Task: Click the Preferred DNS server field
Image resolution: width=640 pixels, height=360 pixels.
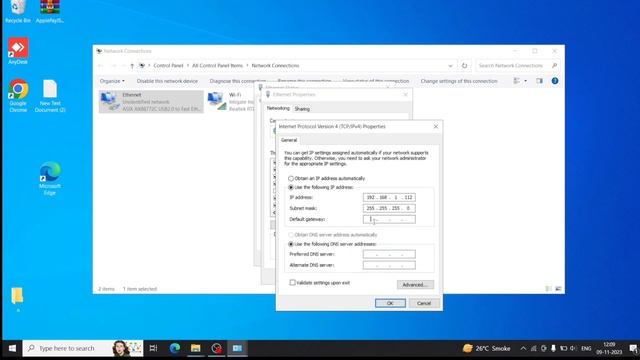Action: [x=389, y=254]
